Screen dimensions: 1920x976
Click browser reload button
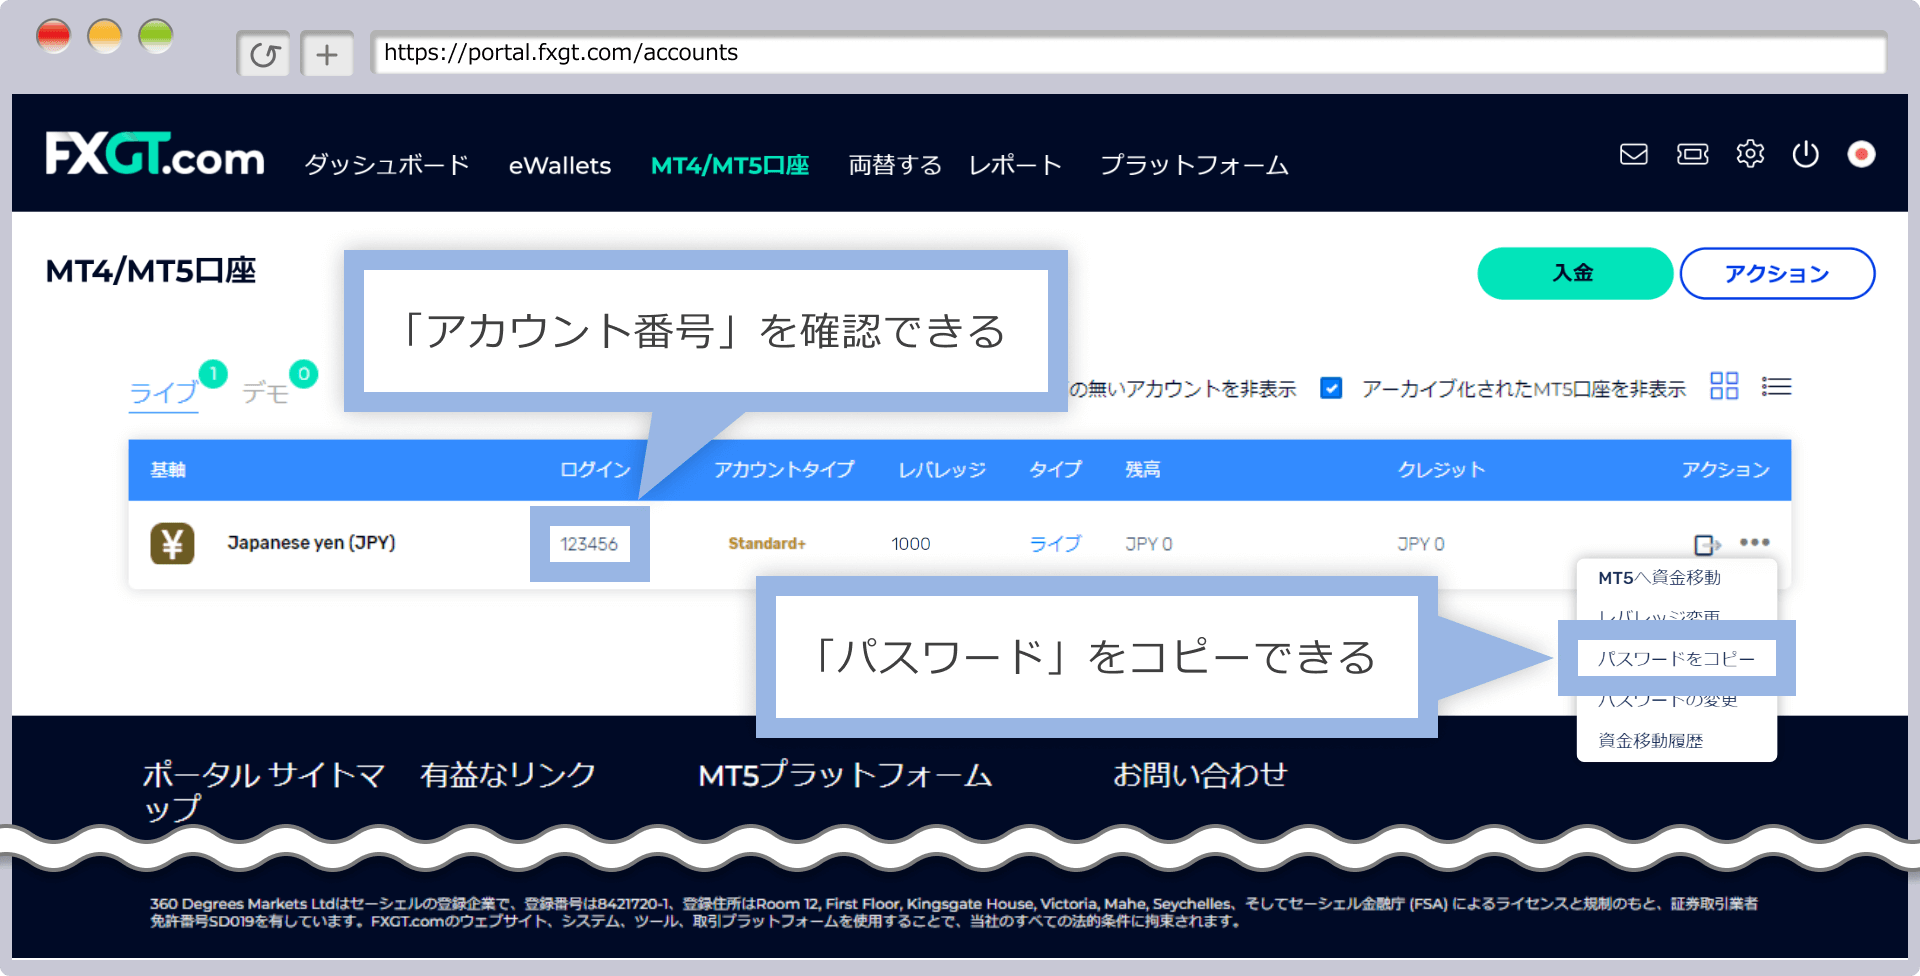coord(264,54)
